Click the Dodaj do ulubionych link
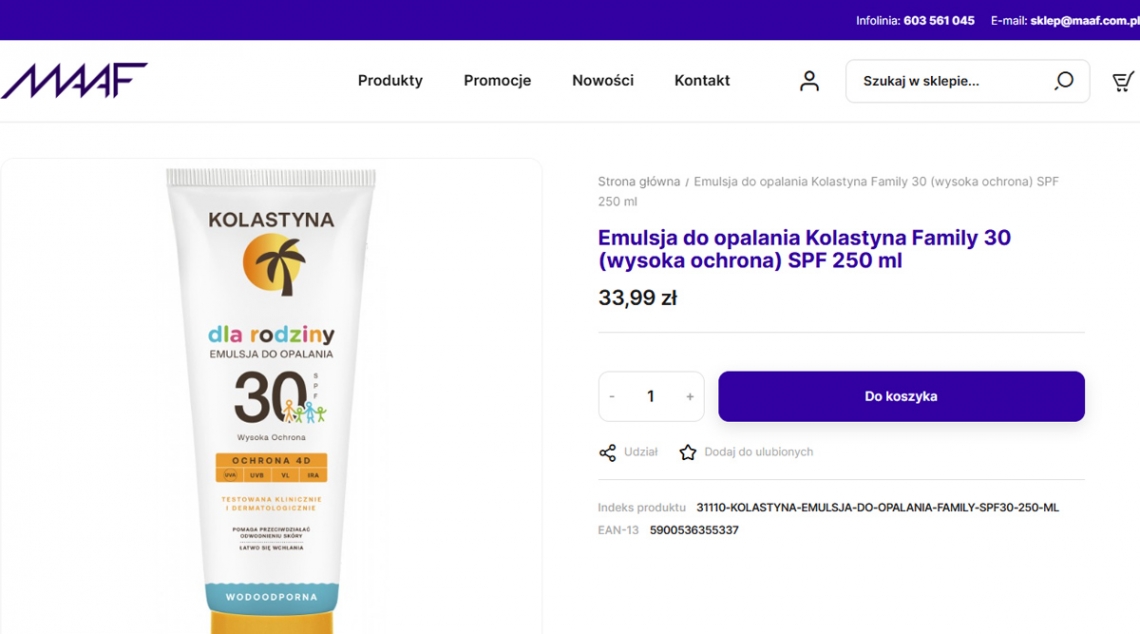 tap(758, 452)
